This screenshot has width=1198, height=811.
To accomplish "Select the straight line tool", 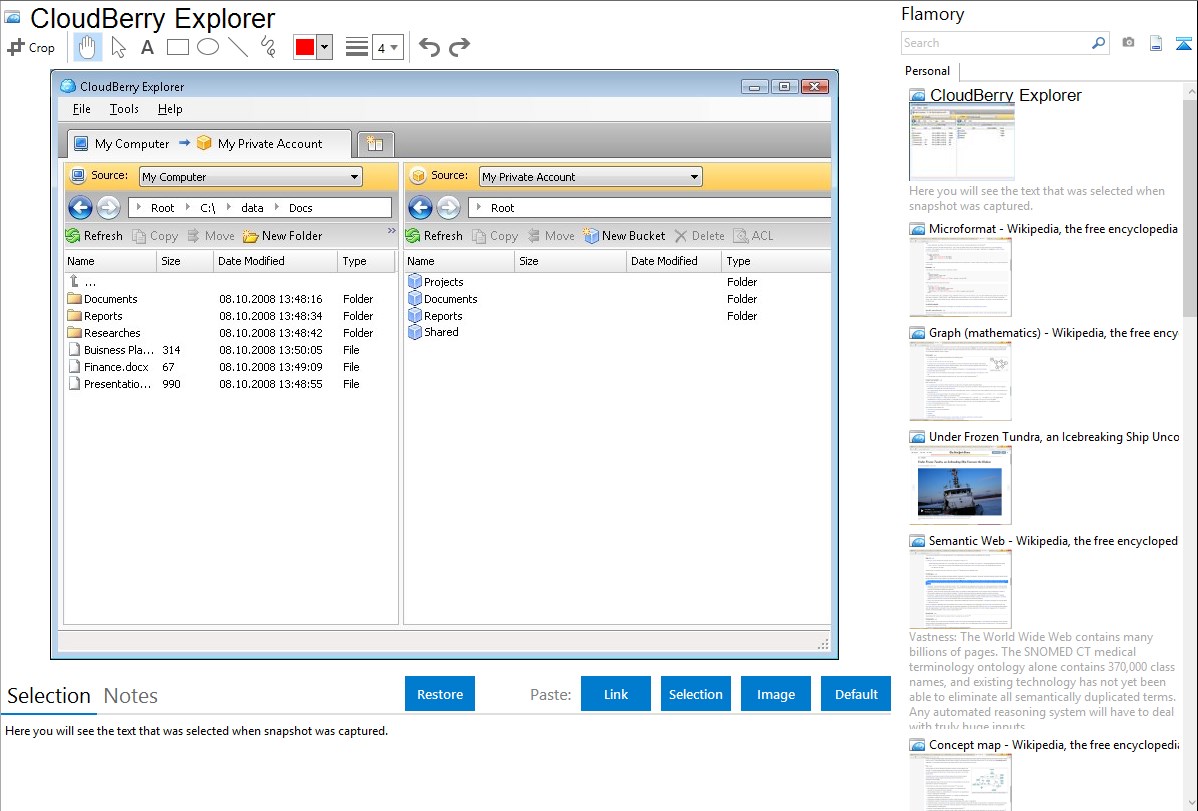I will point(238,47).
